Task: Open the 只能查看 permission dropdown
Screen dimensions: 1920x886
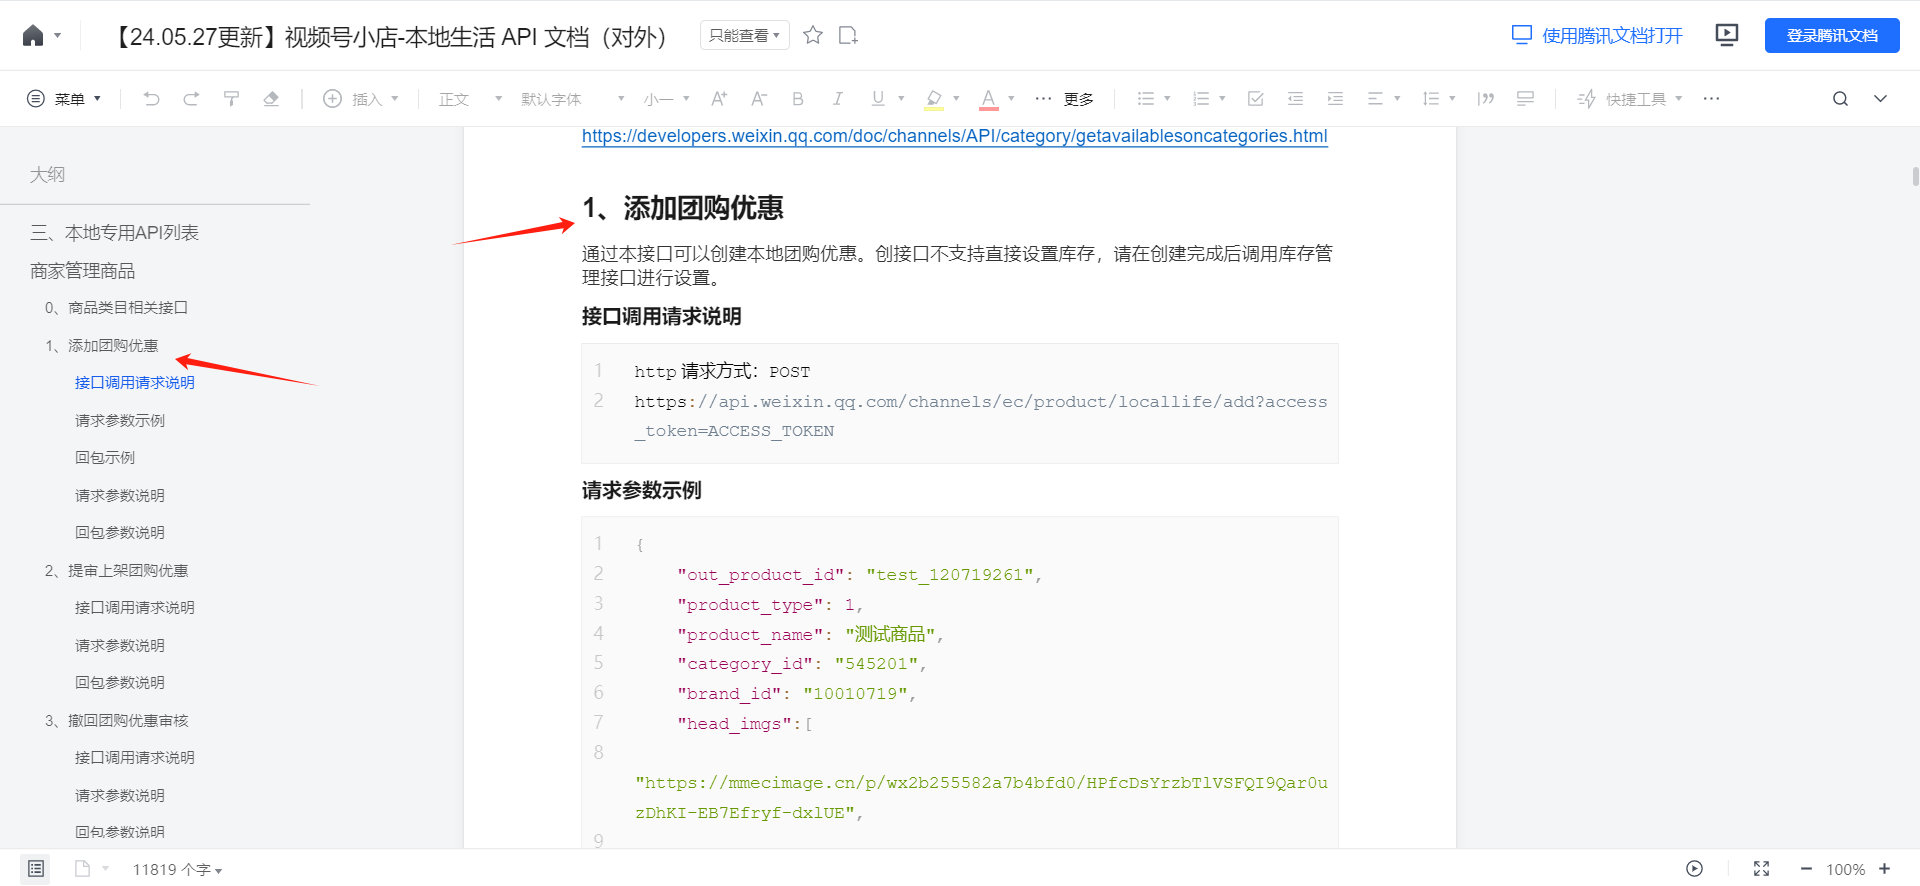Action: (744, 36)
